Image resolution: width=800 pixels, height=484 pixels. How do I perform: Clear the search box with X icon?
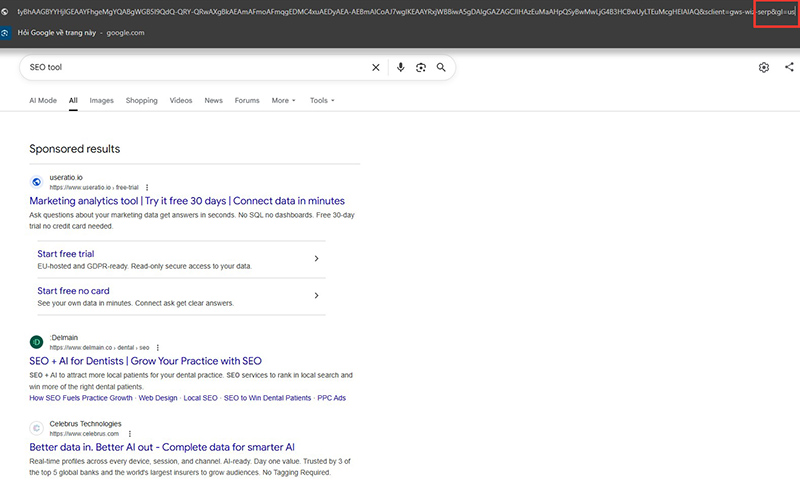click(x=376, y=67)
